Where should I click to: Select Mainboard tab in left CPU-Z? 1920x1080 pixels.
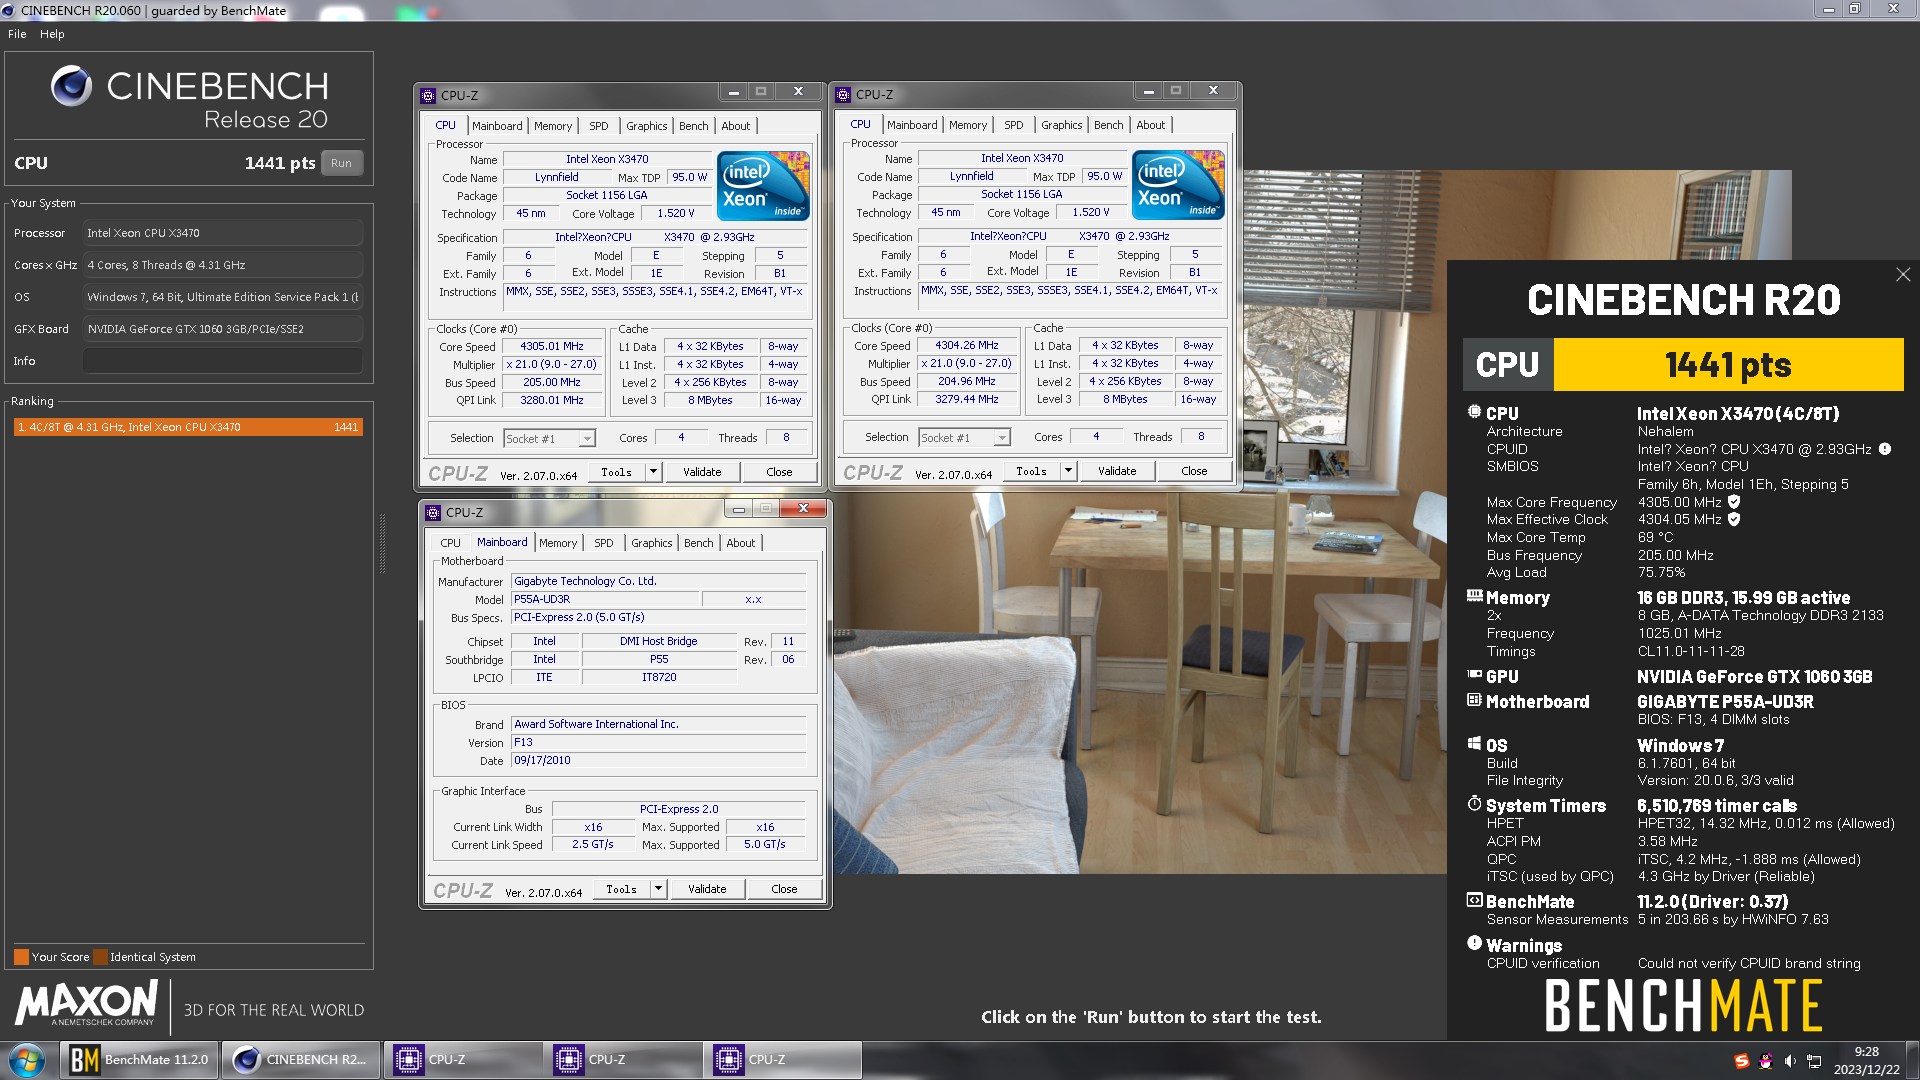(497, 126)
